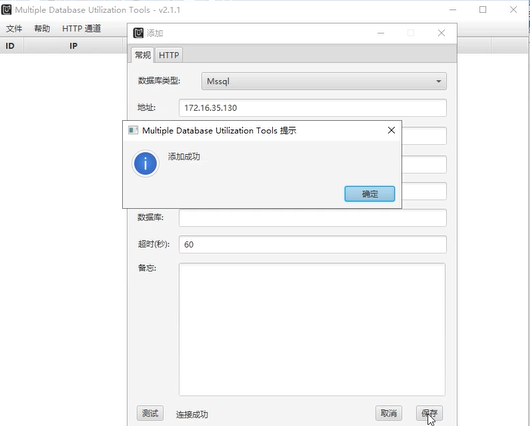530x426 pixels.
Task: Confirm the 添加成功 dialog with 确定
Action: coord(369,194)
